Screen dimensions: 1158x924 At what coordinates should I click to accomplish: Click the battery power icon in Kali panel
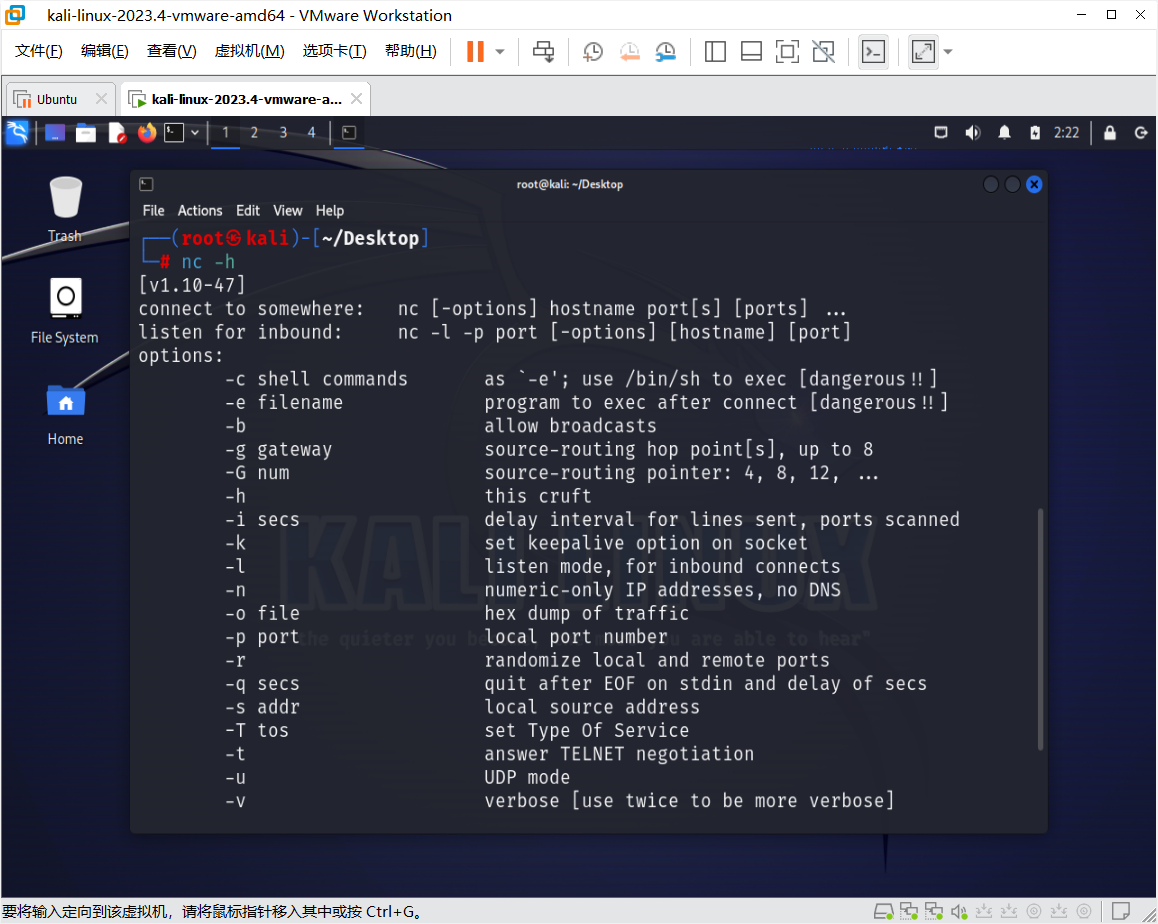click(1035, 133)
